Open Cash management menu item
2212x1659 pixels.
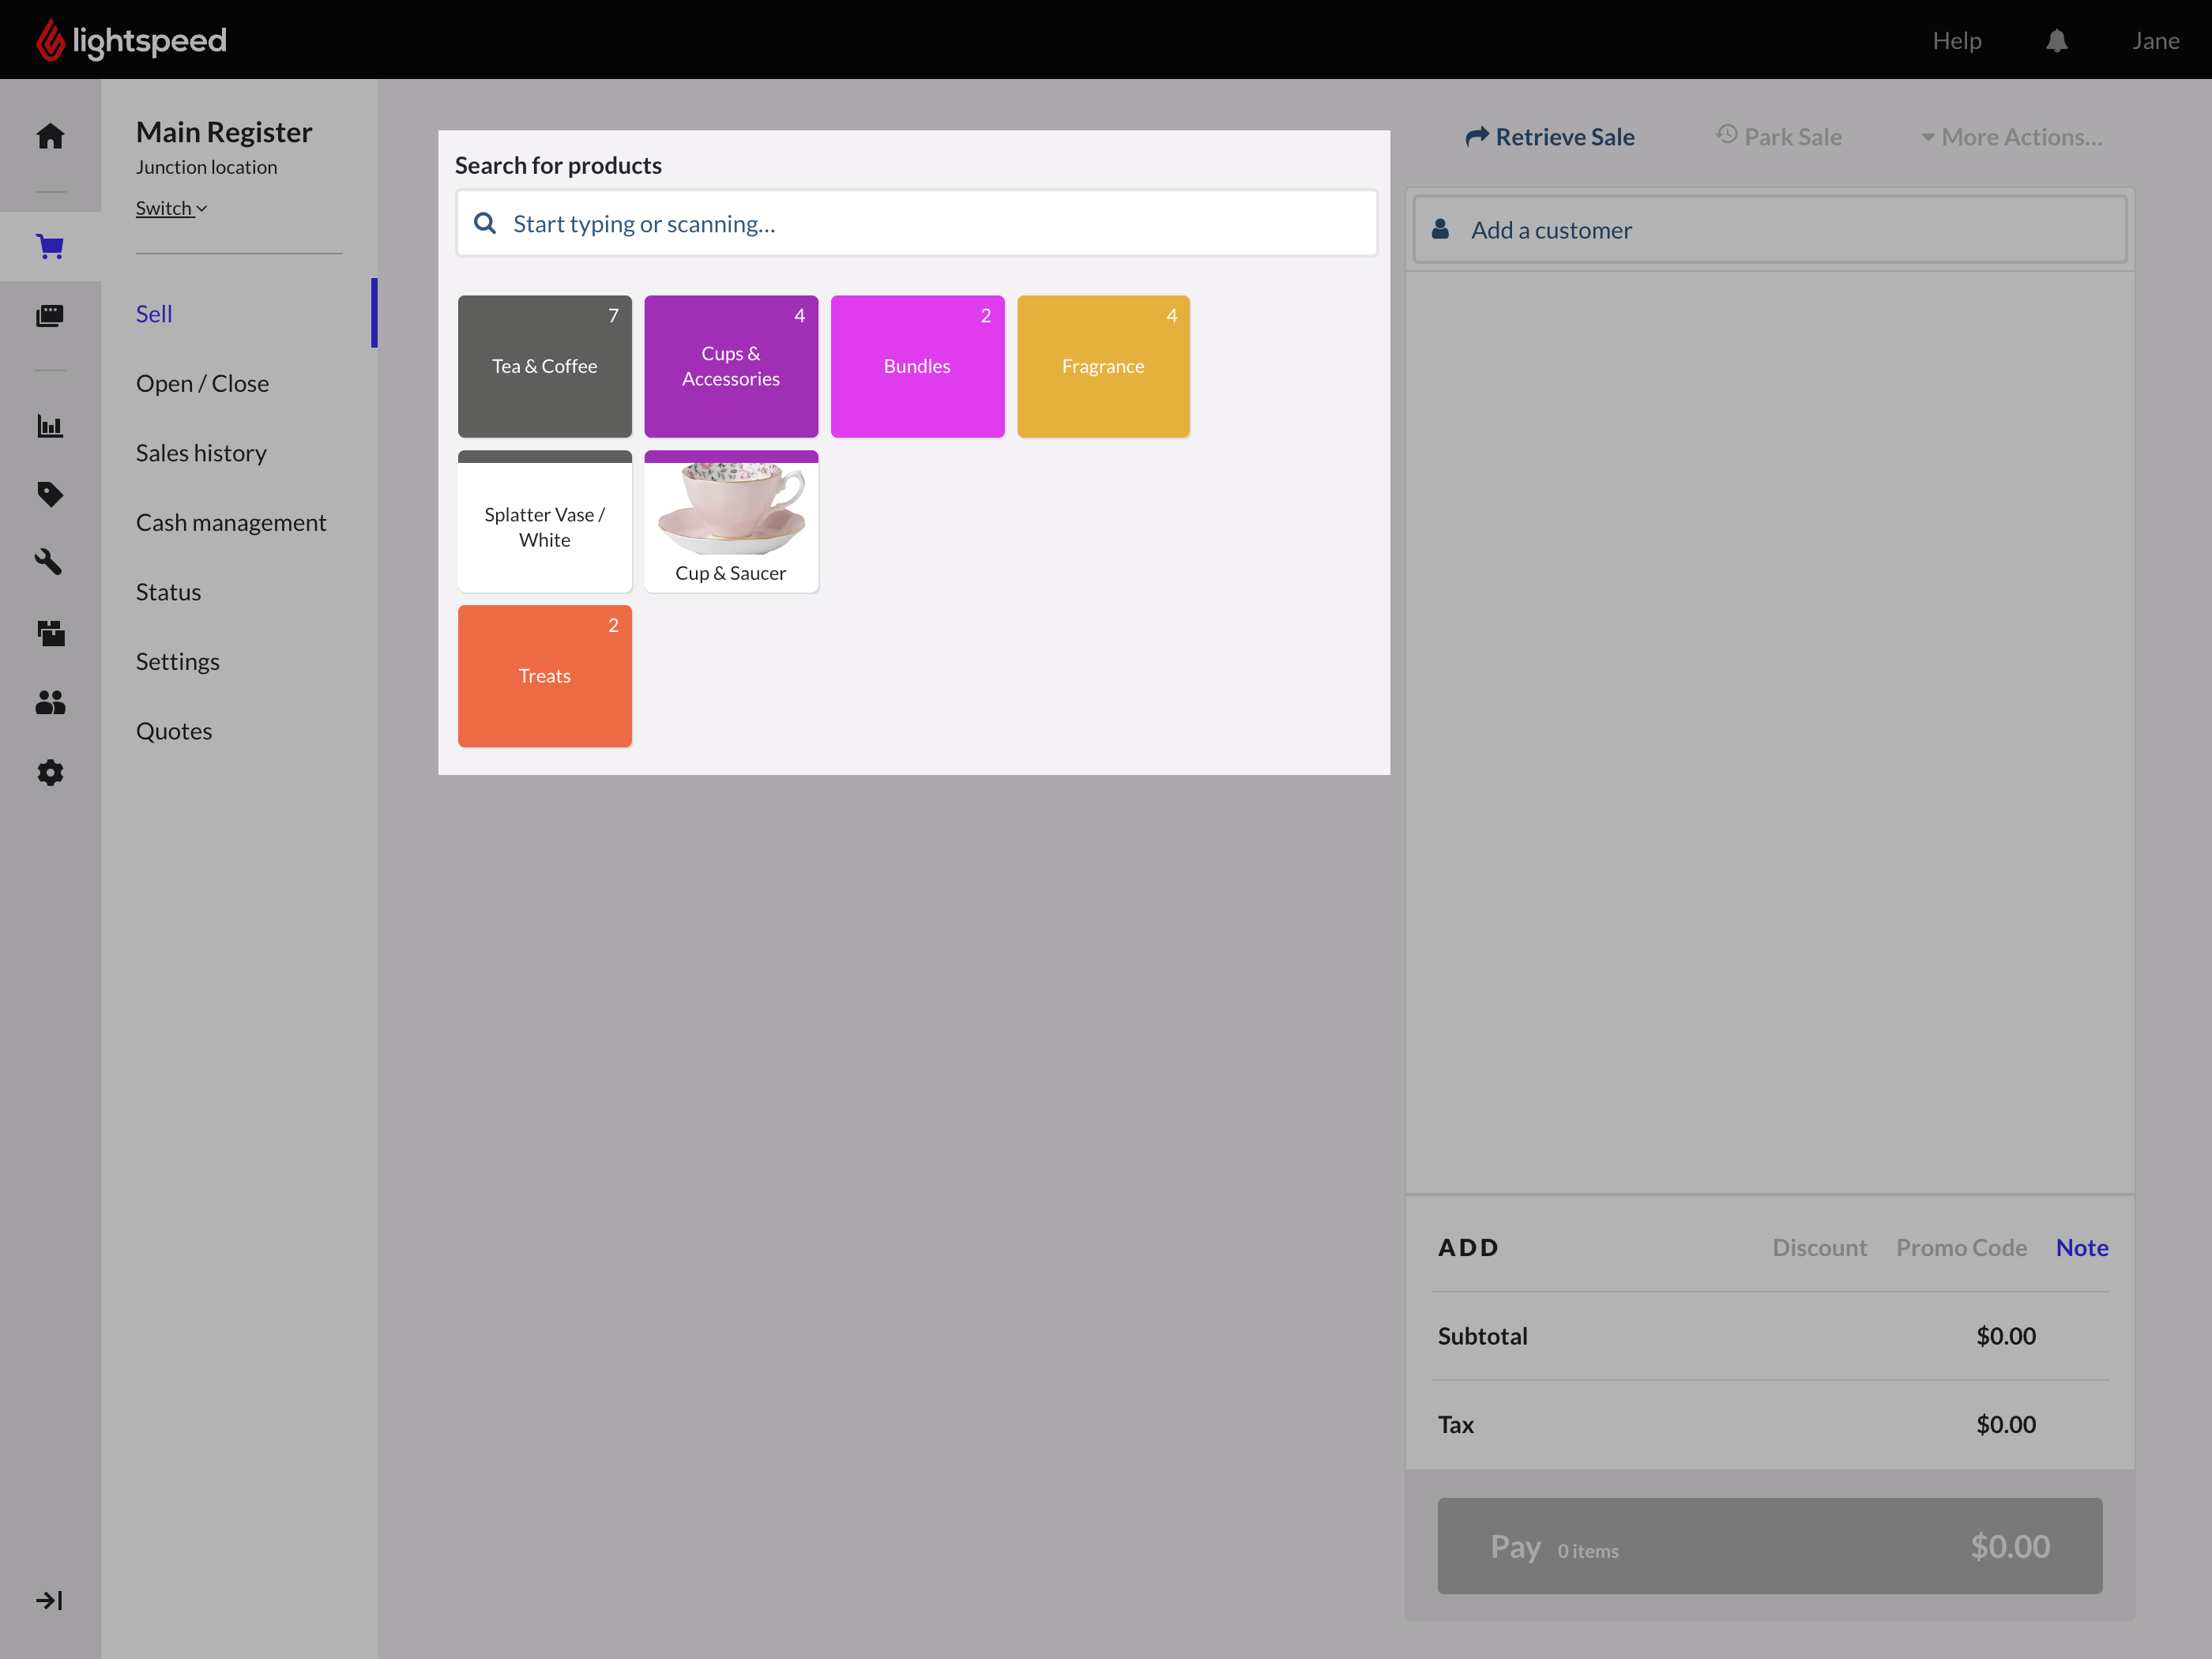click(231, 523)
